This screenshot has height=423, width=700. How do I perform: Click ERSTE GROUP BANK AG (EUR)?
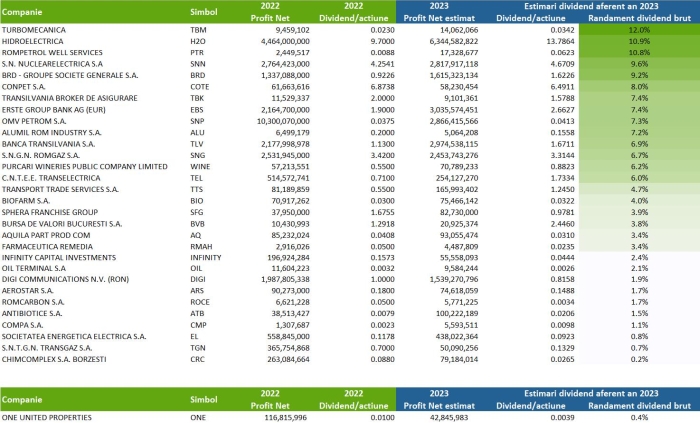[x=54, y=110]
